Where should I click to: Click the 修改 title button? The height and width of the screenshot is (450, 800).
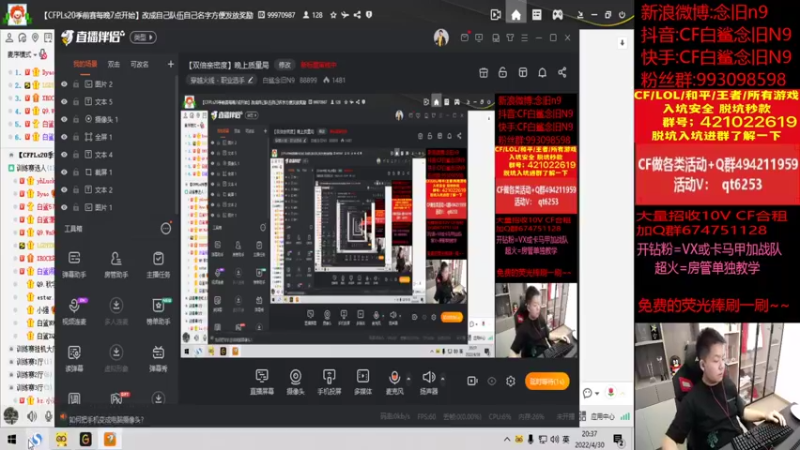284,65
